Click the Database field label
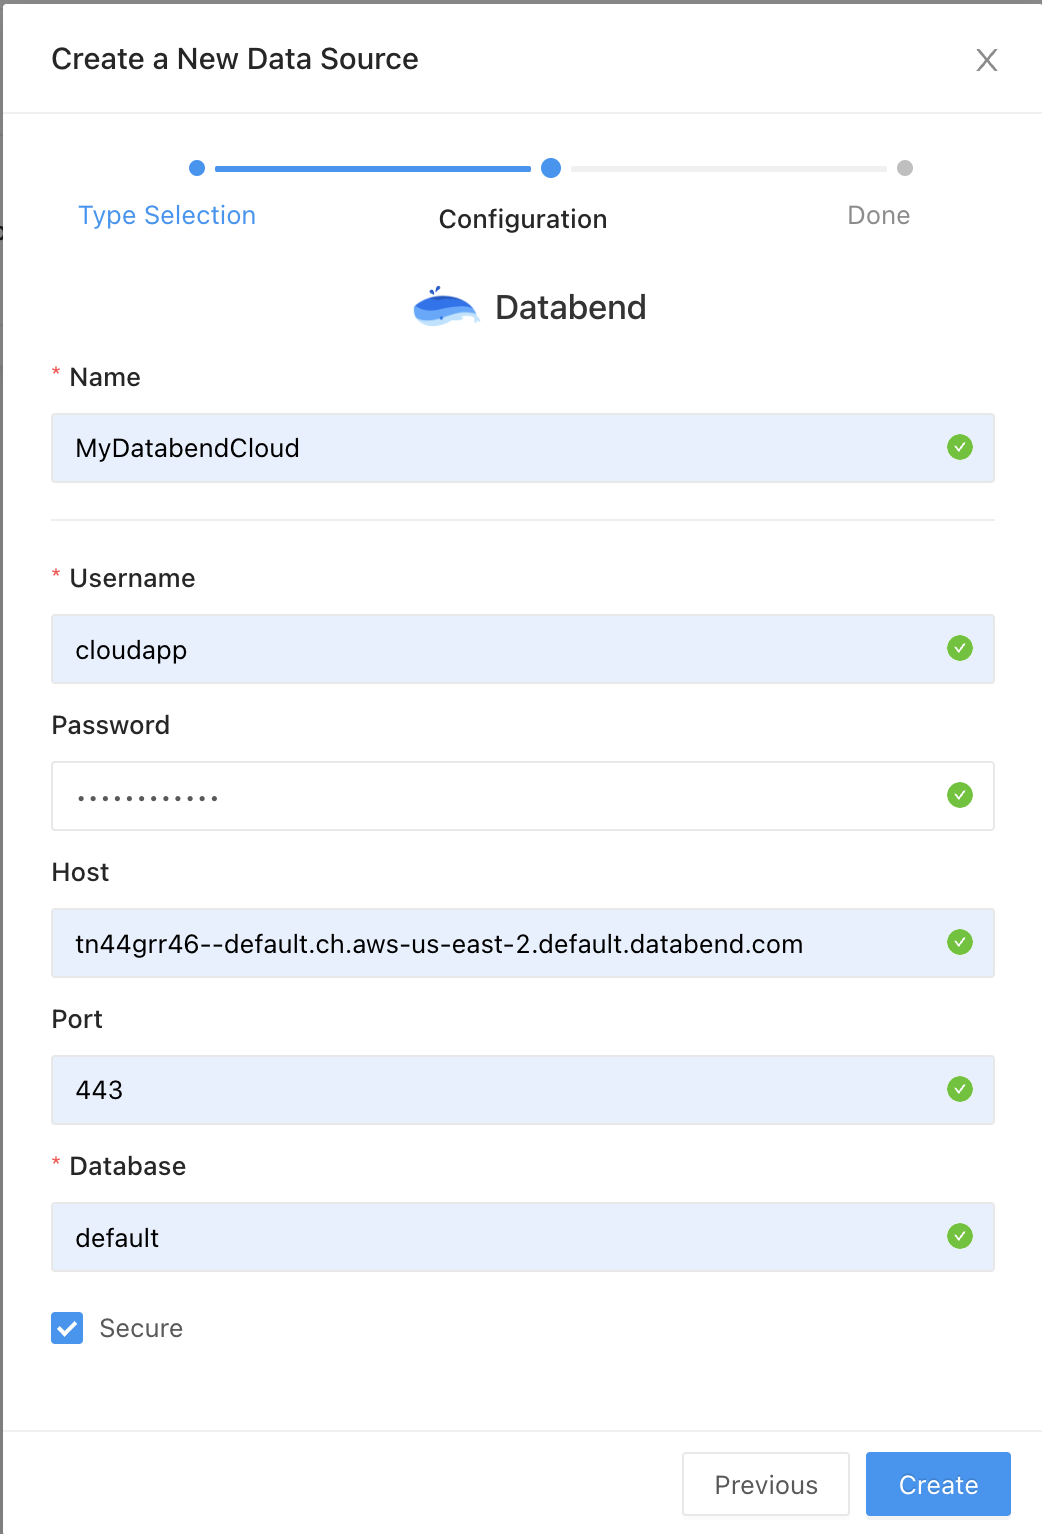 pyautogui.click(x=128, y=1166)
